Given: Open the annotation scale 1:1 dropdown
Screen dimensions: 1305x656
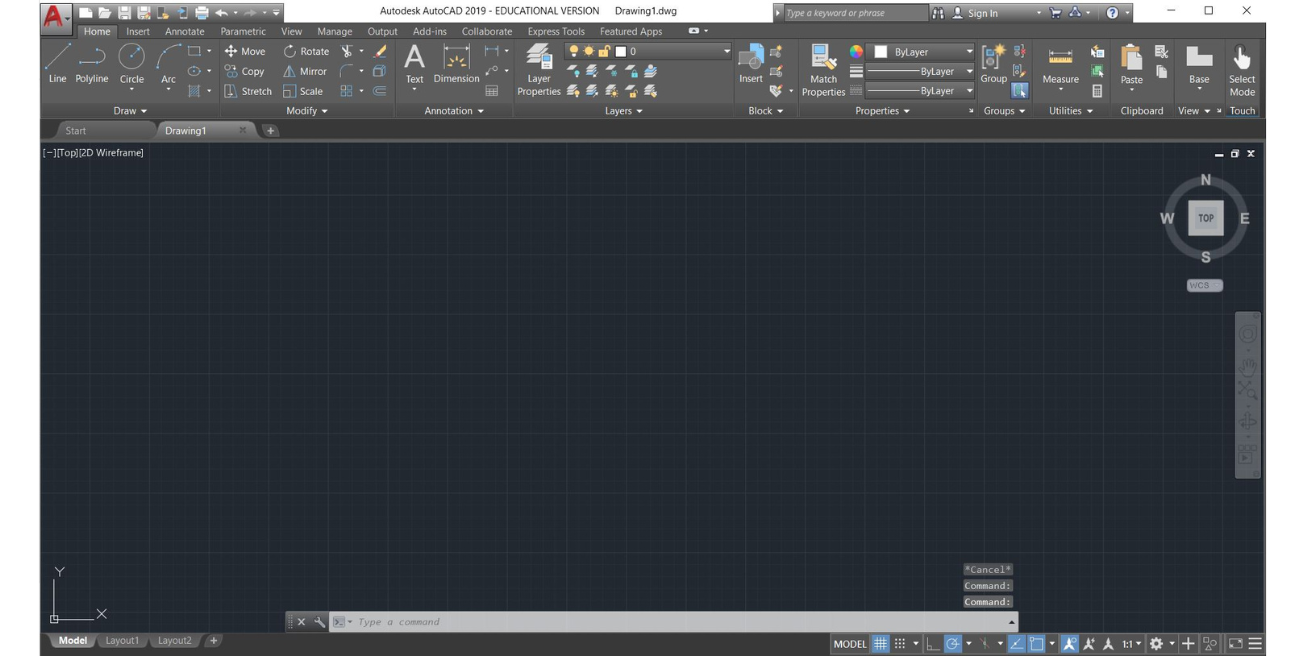Looking at the screenshot, I should [1132, 644].
